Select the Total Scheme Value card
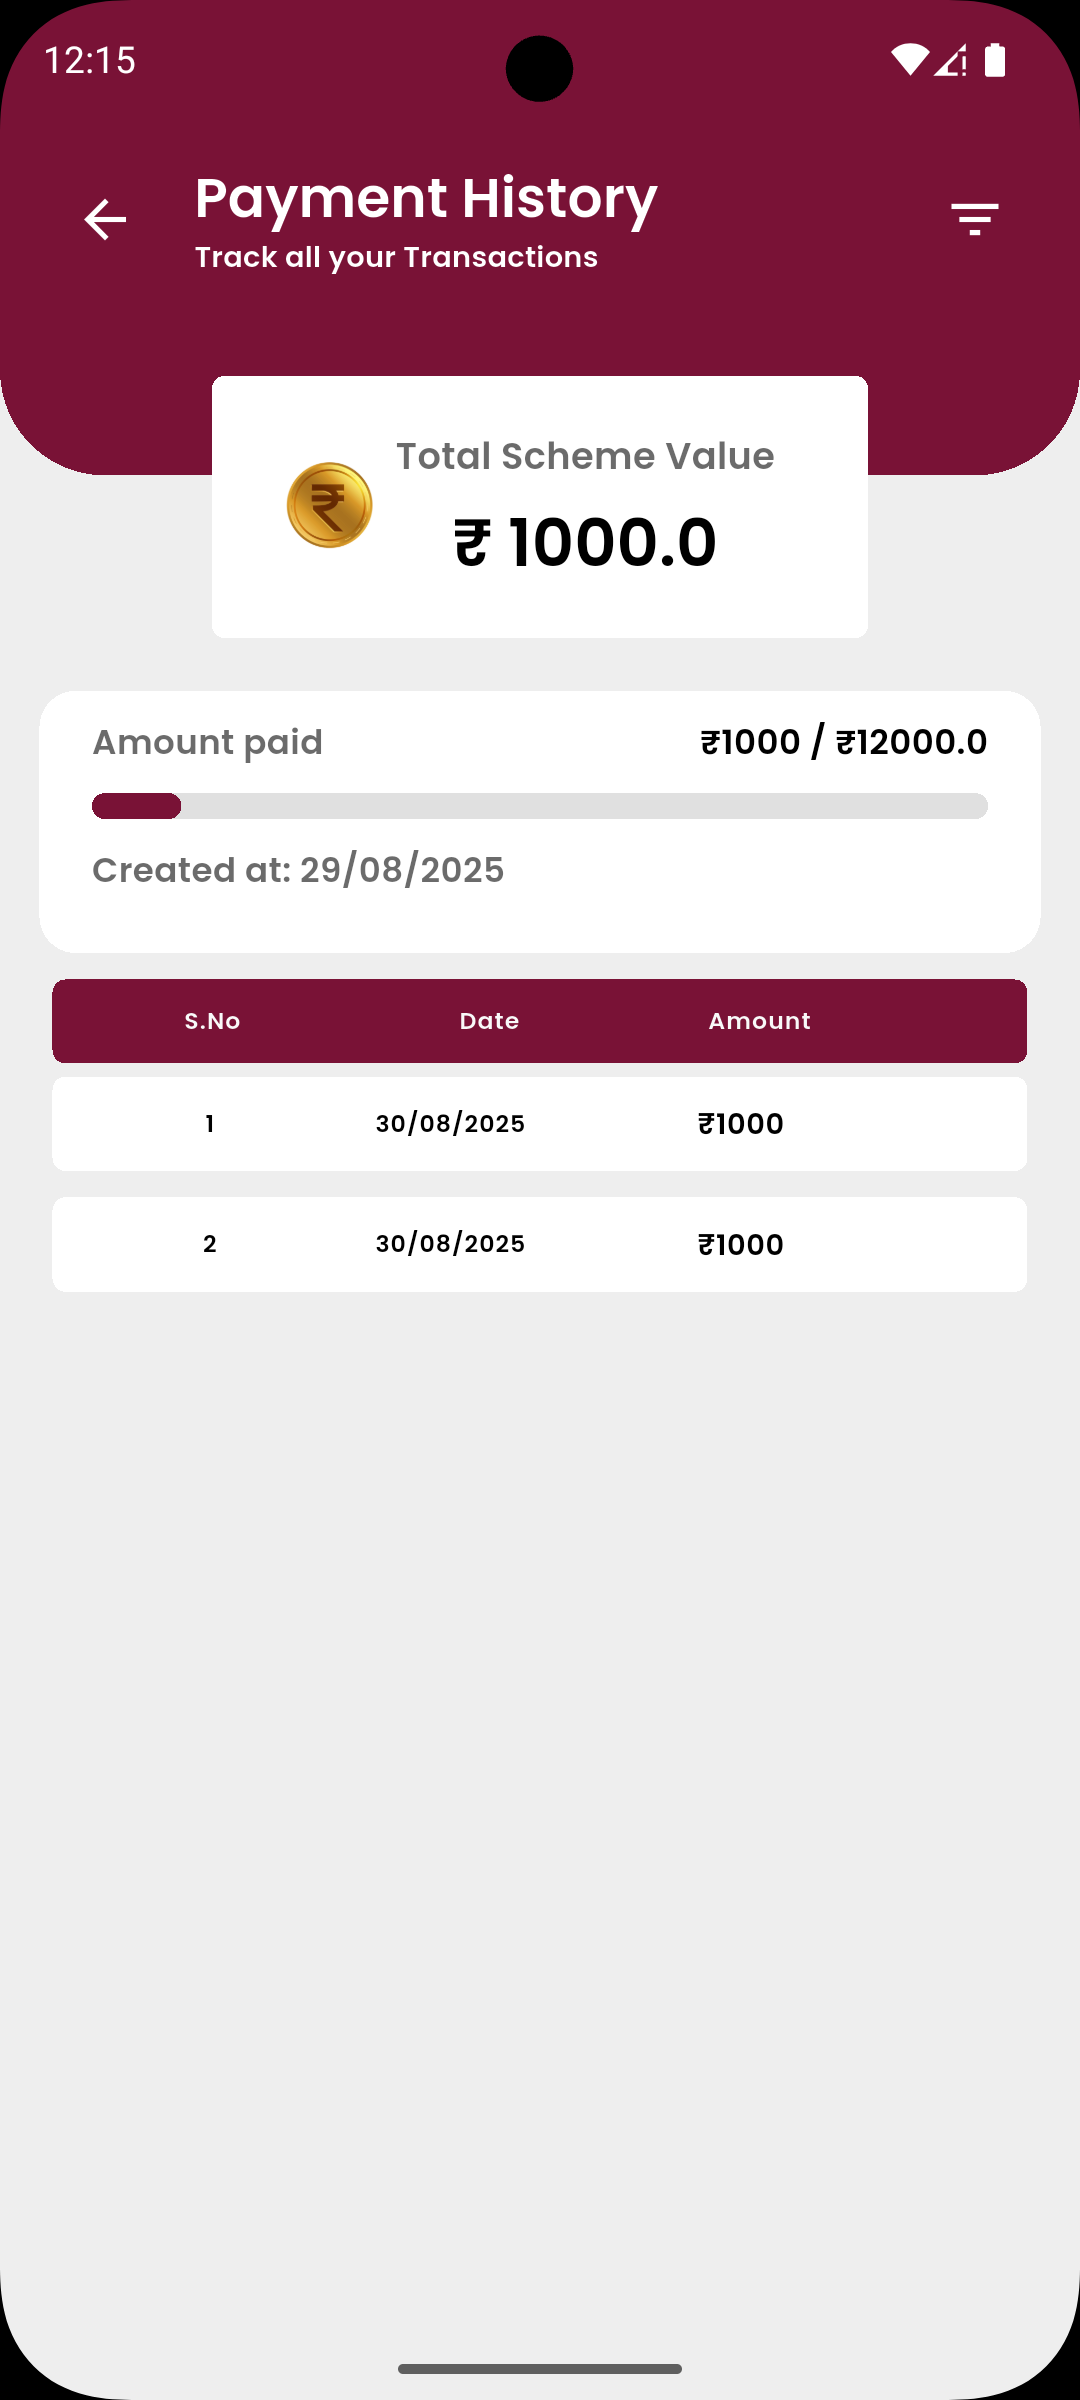Screen dimensions: 1080x2400 click(x=540, y=507)
